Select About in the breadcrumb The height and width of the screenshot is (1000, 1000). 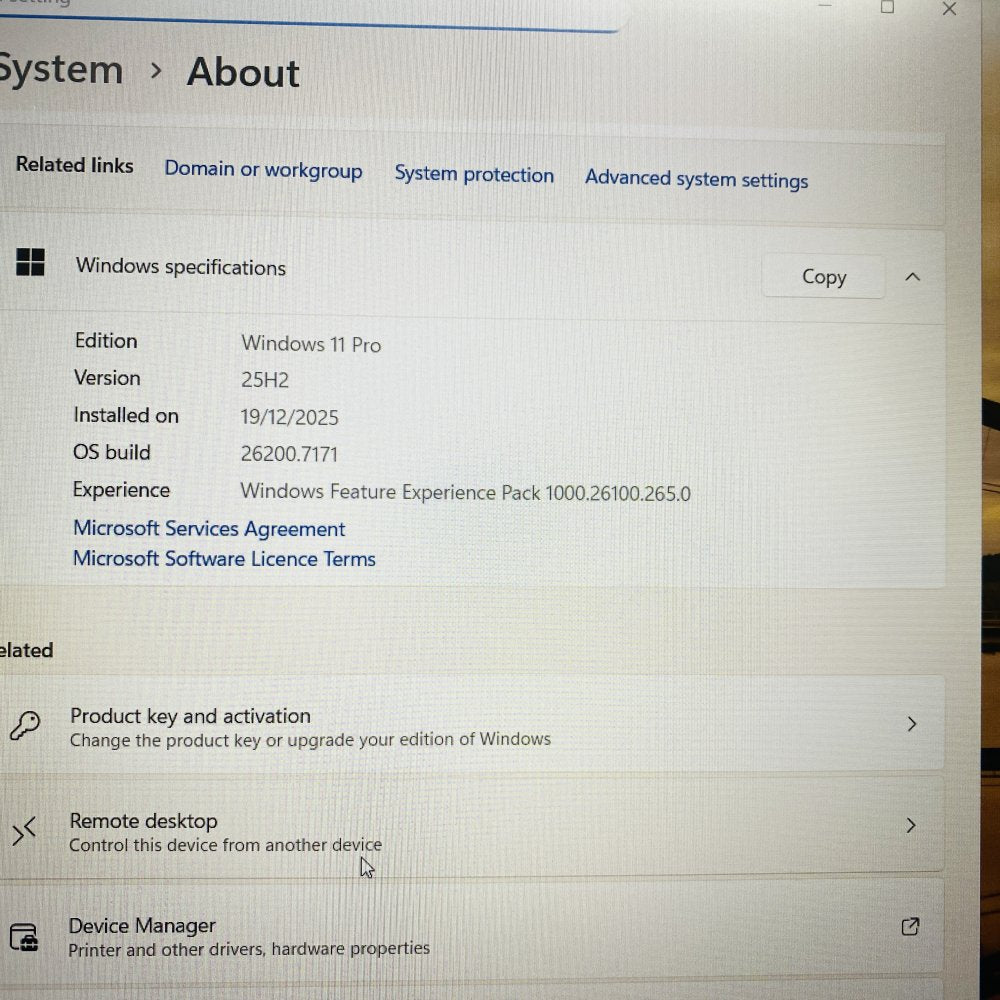(242, 72)
